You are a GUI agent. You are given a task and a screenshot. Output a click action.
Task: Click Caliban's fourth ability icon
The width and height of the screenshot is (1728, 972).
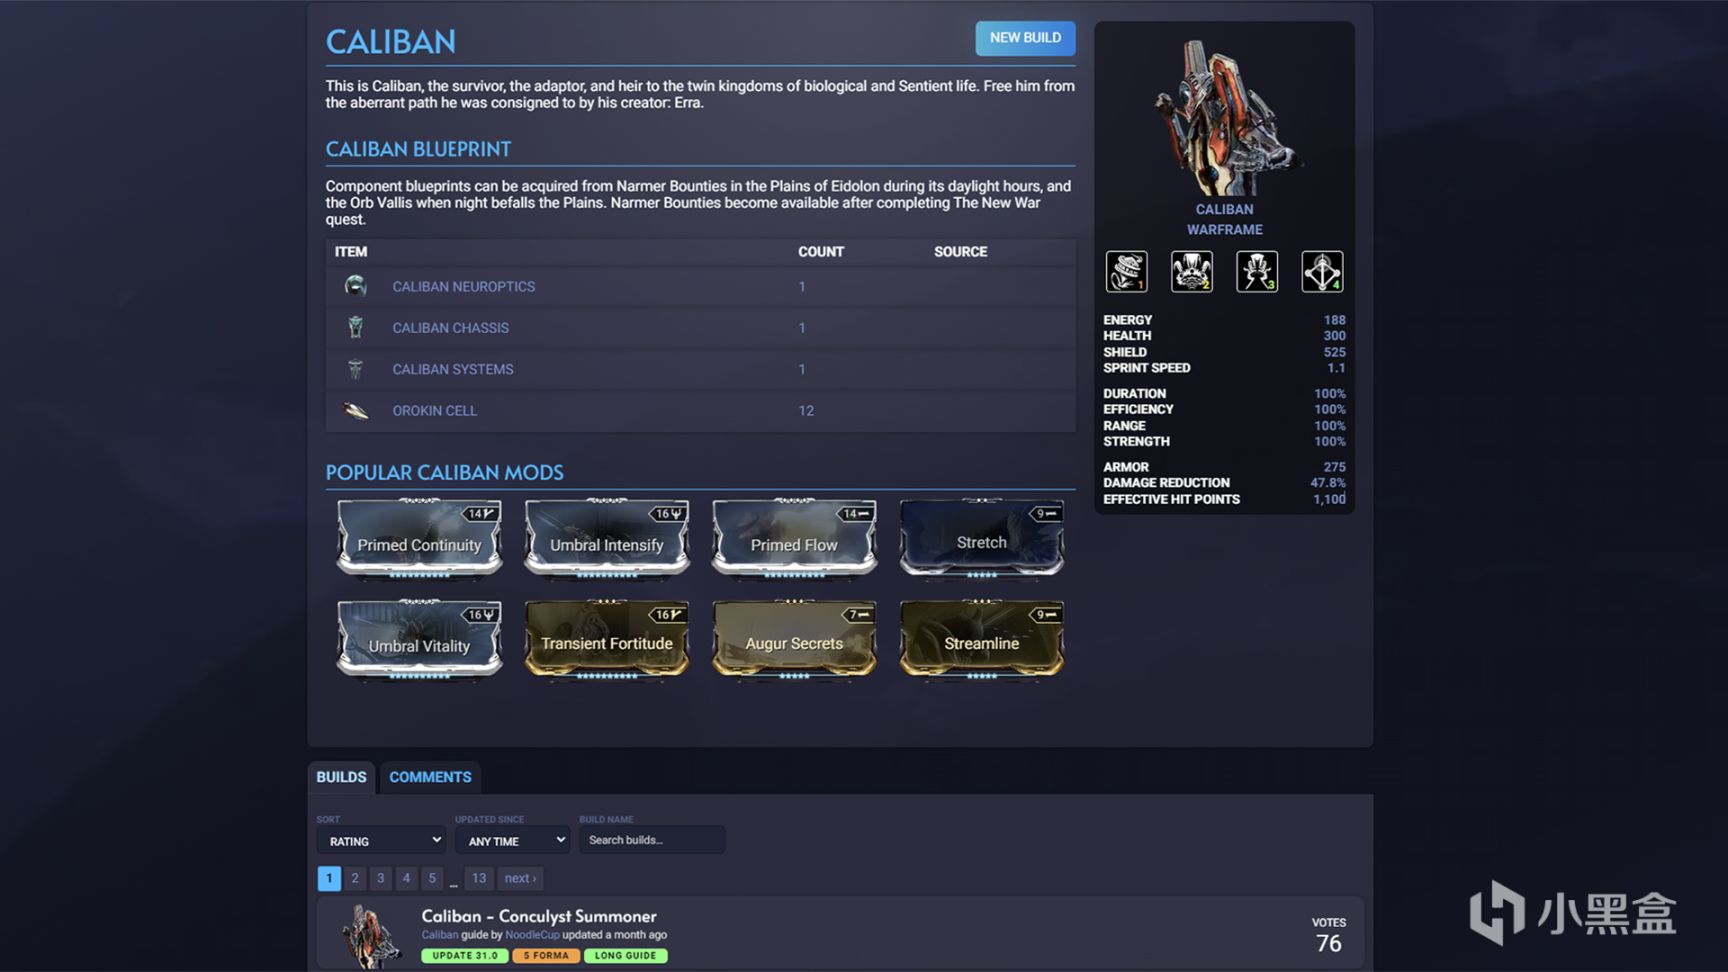[x=1322, y=271]
